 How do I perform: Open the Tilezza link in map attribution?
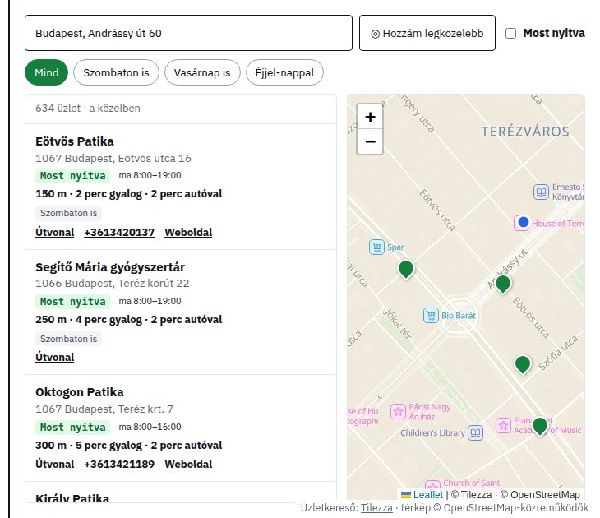tap(476, 495)
